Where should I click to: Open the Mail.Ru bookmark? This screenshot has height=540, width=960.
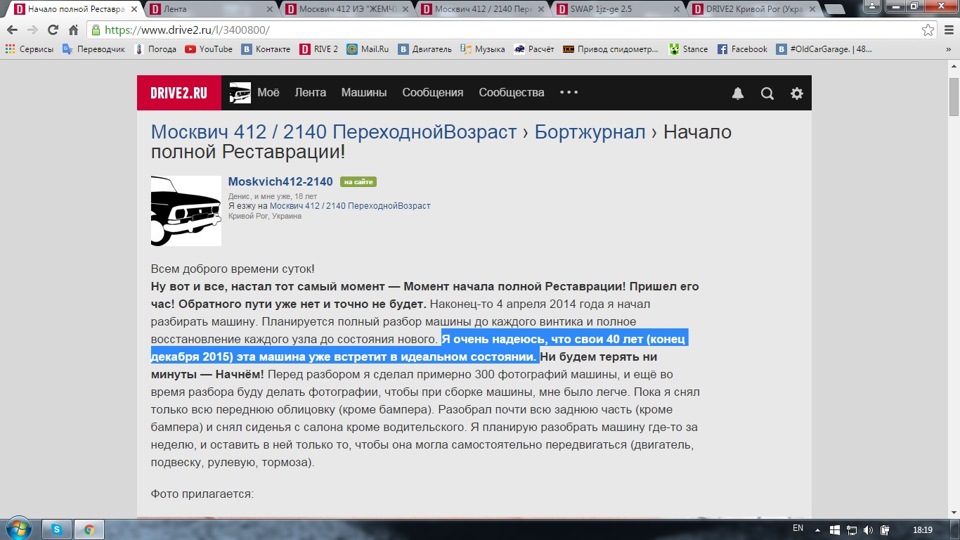point(367,49)
